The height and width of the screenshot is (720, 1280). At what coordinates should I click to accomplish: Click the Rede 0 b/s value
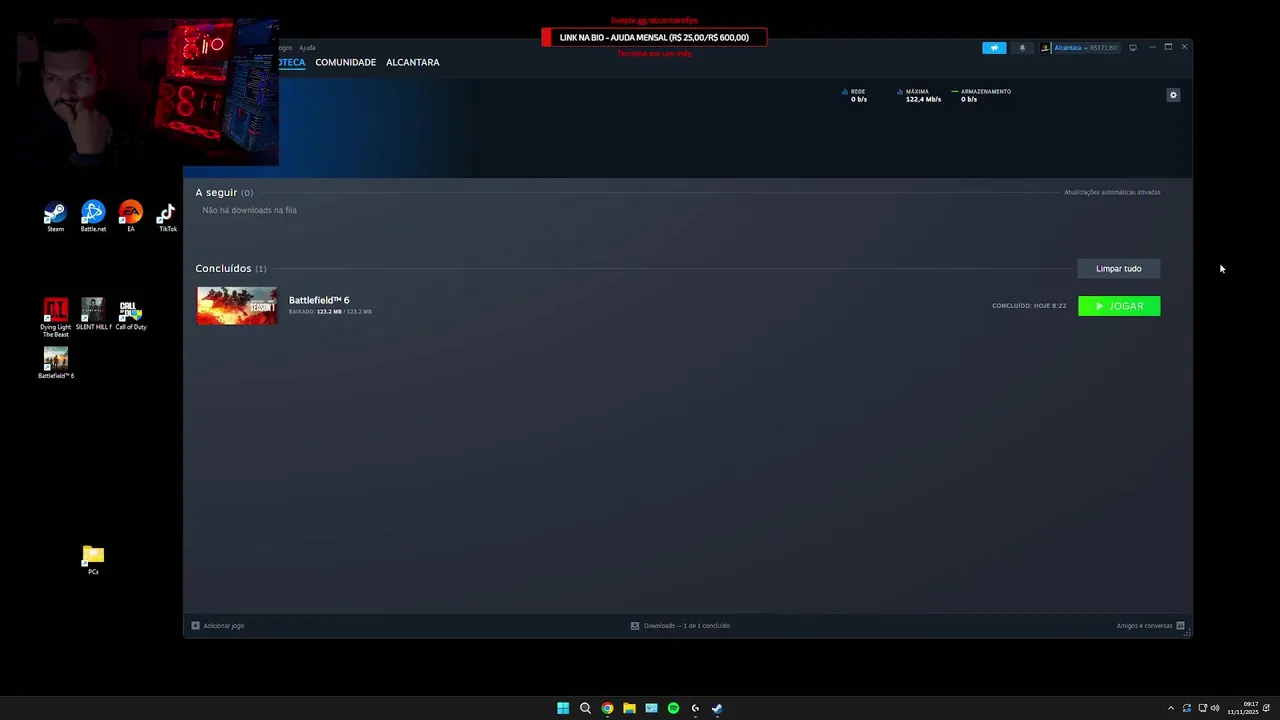point(859,100)
